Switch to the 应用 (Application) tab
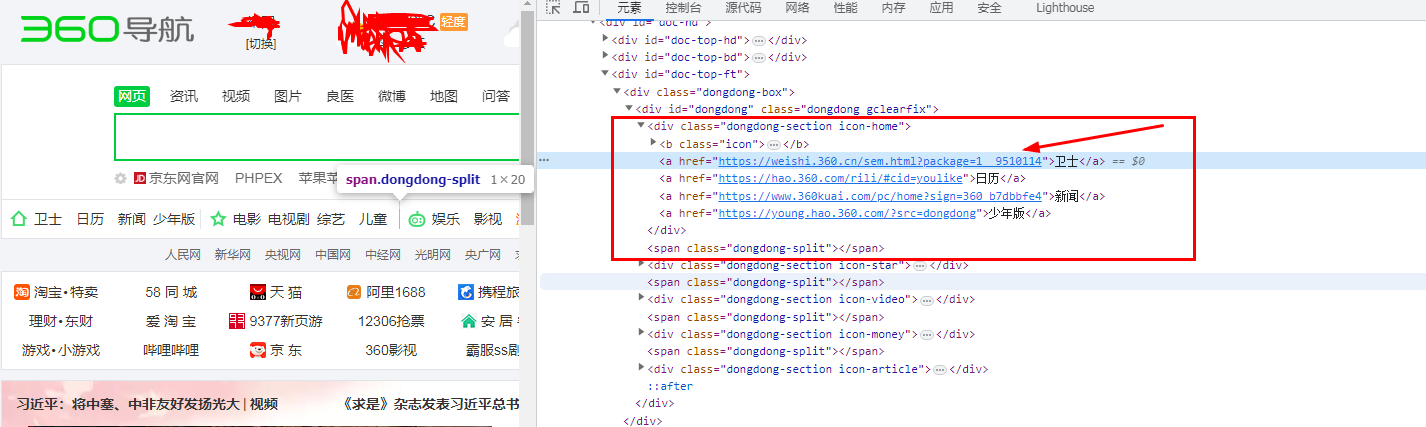1426x427 pixels. pyautogui.click(x=941, y=8)
